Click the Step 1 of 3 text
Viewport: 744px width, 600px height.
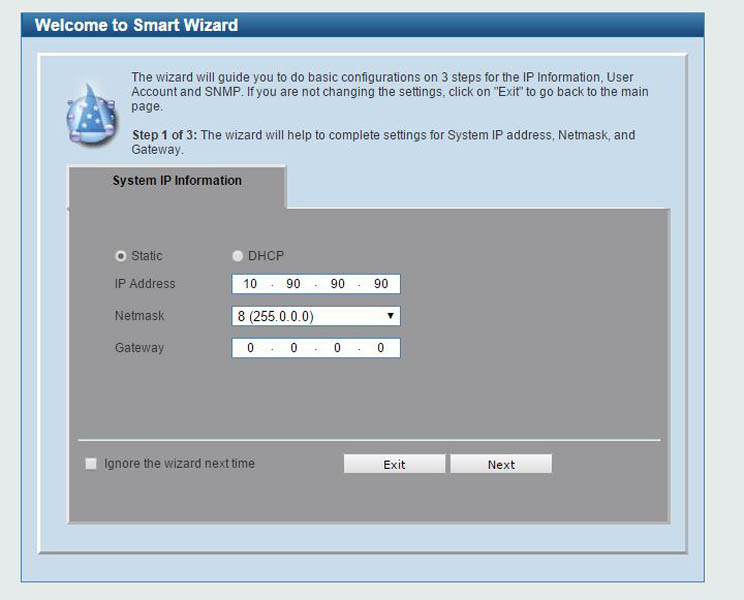tap(164, 135)
